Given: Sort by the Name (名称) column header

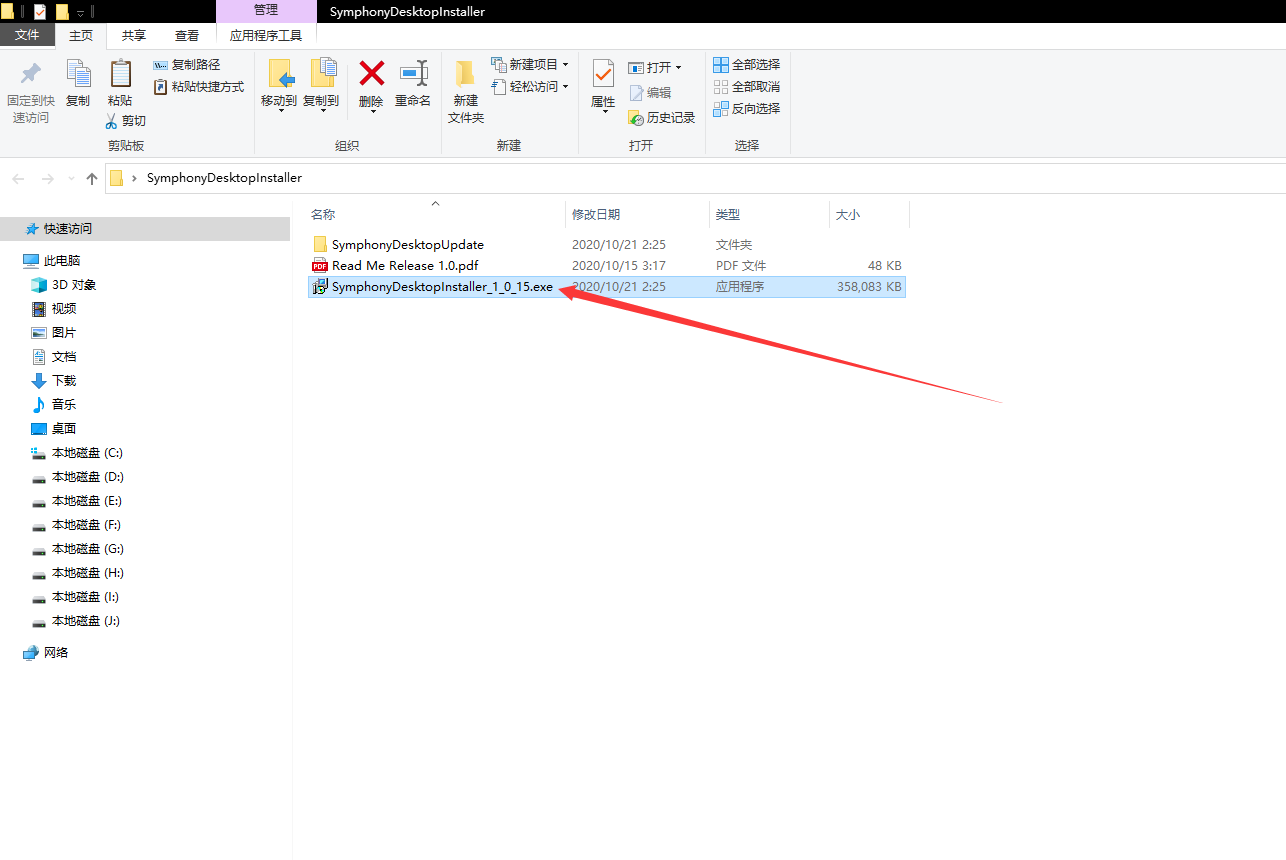Looking at the screenshot, I should click(x=323, y=215).
